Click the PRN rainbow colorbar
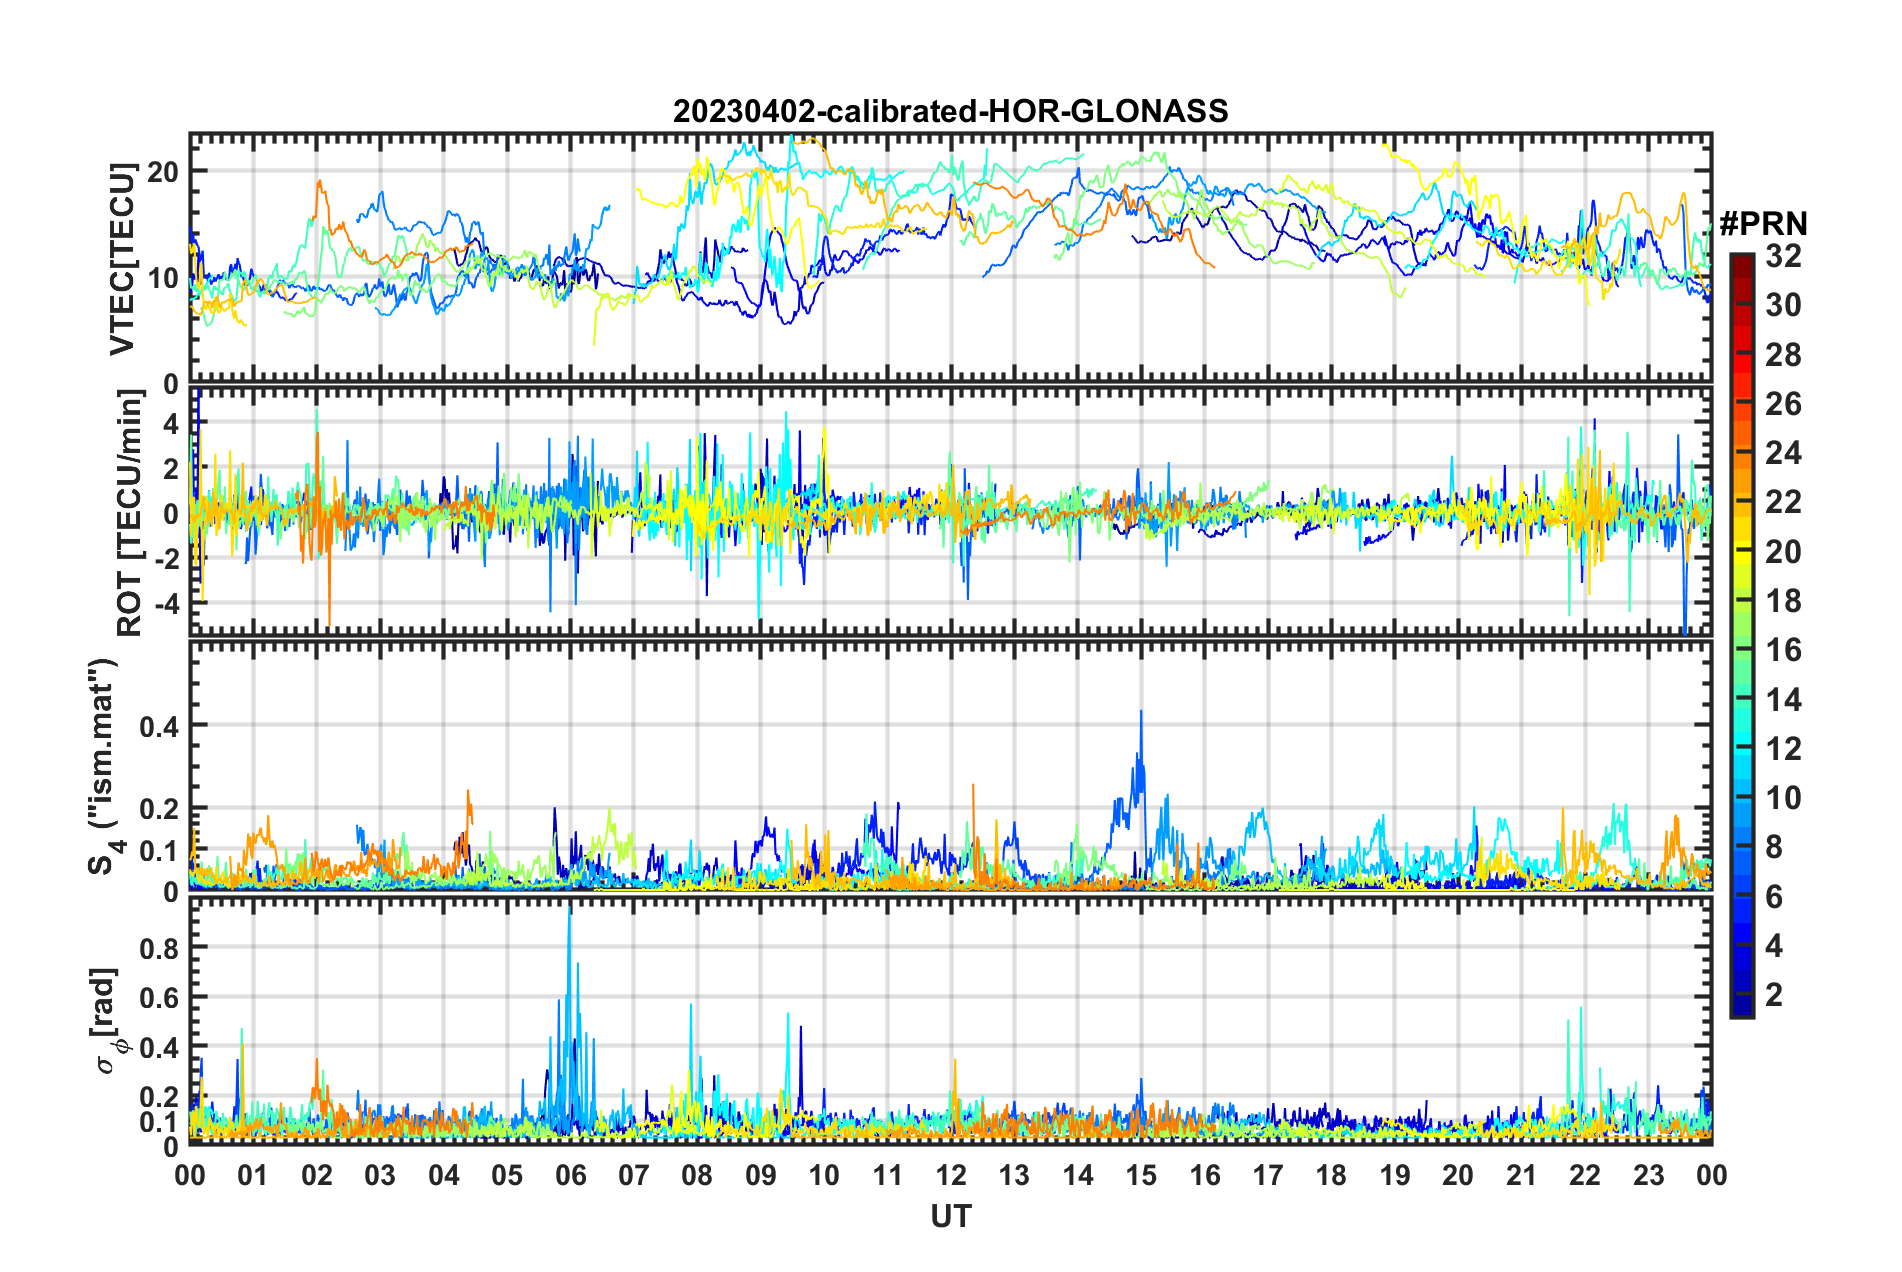This screenshot has height=1272, width=1902. [x=1741, y=635]
